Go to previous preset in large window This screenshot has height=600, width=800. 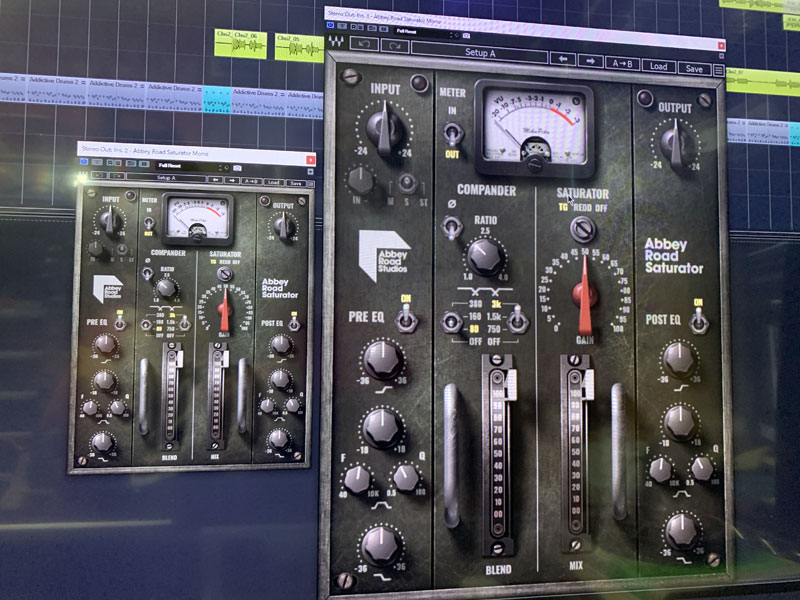click(563, 59)
